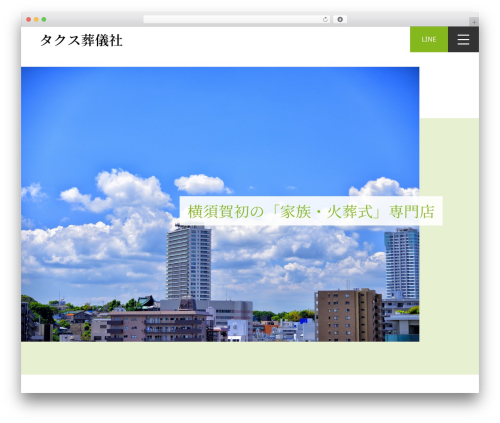Reload the page using the refresh icon

pos(325,20)
